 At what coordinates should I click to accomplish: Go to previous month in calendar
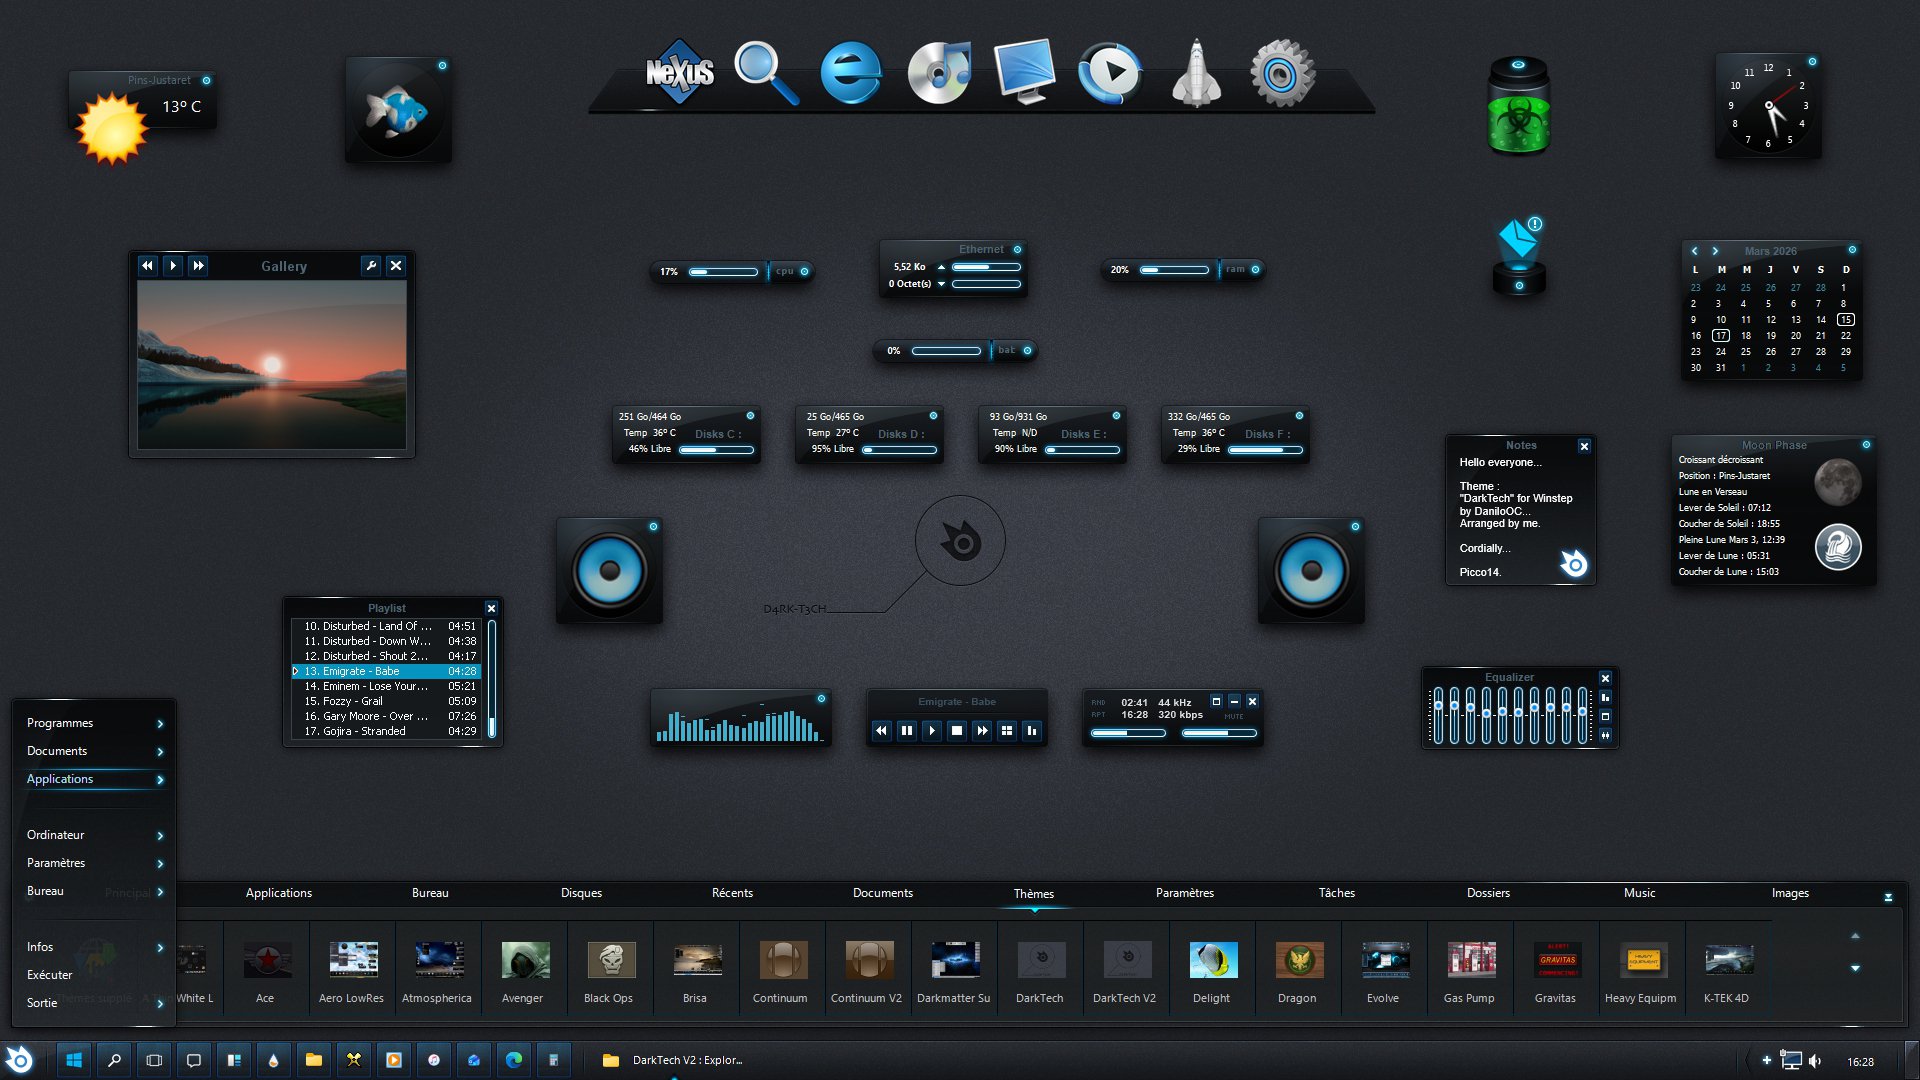(x=1694, y=251)
